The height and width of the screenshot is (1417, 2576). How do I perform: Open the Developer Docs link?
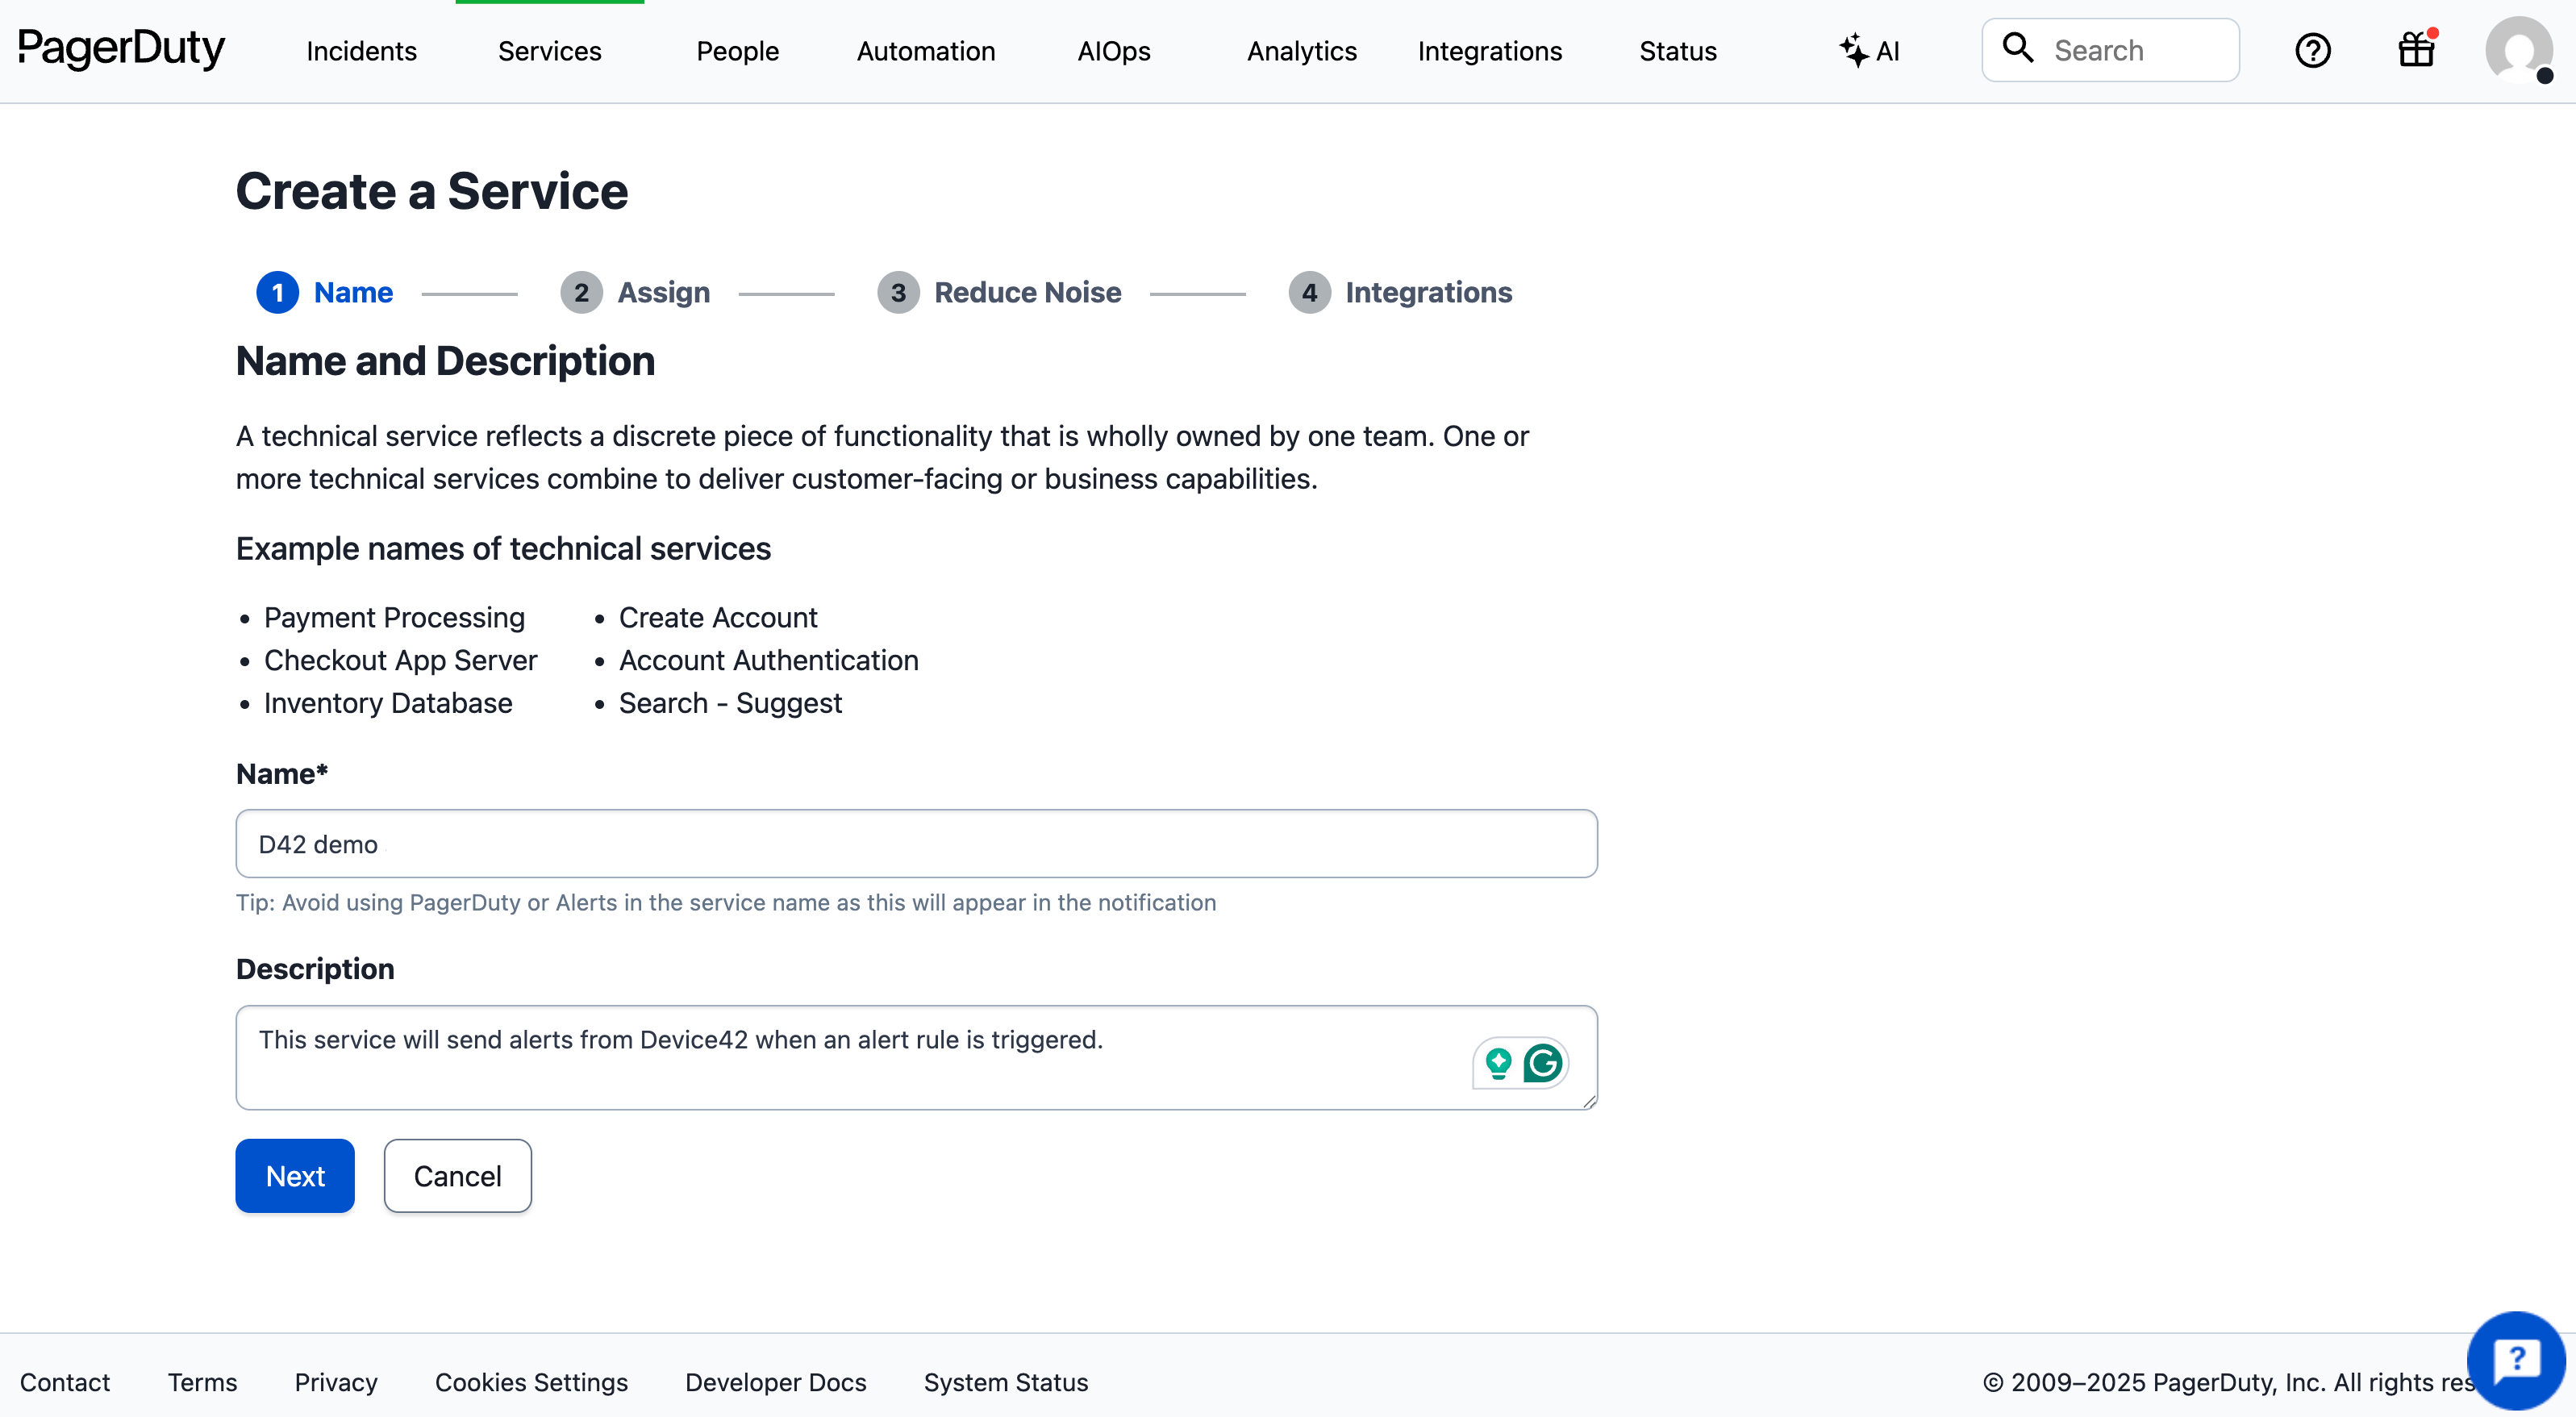click(775, 1382)
